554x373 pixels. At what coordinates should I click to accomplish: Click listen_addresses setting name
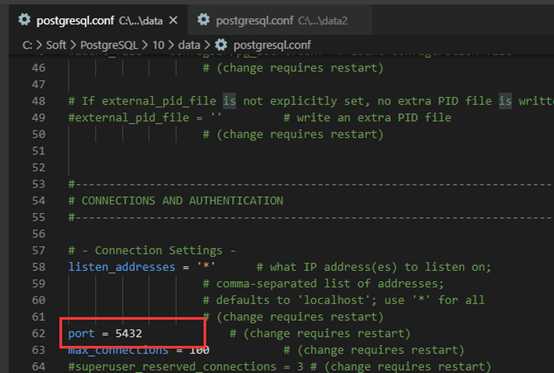point(122,267)
